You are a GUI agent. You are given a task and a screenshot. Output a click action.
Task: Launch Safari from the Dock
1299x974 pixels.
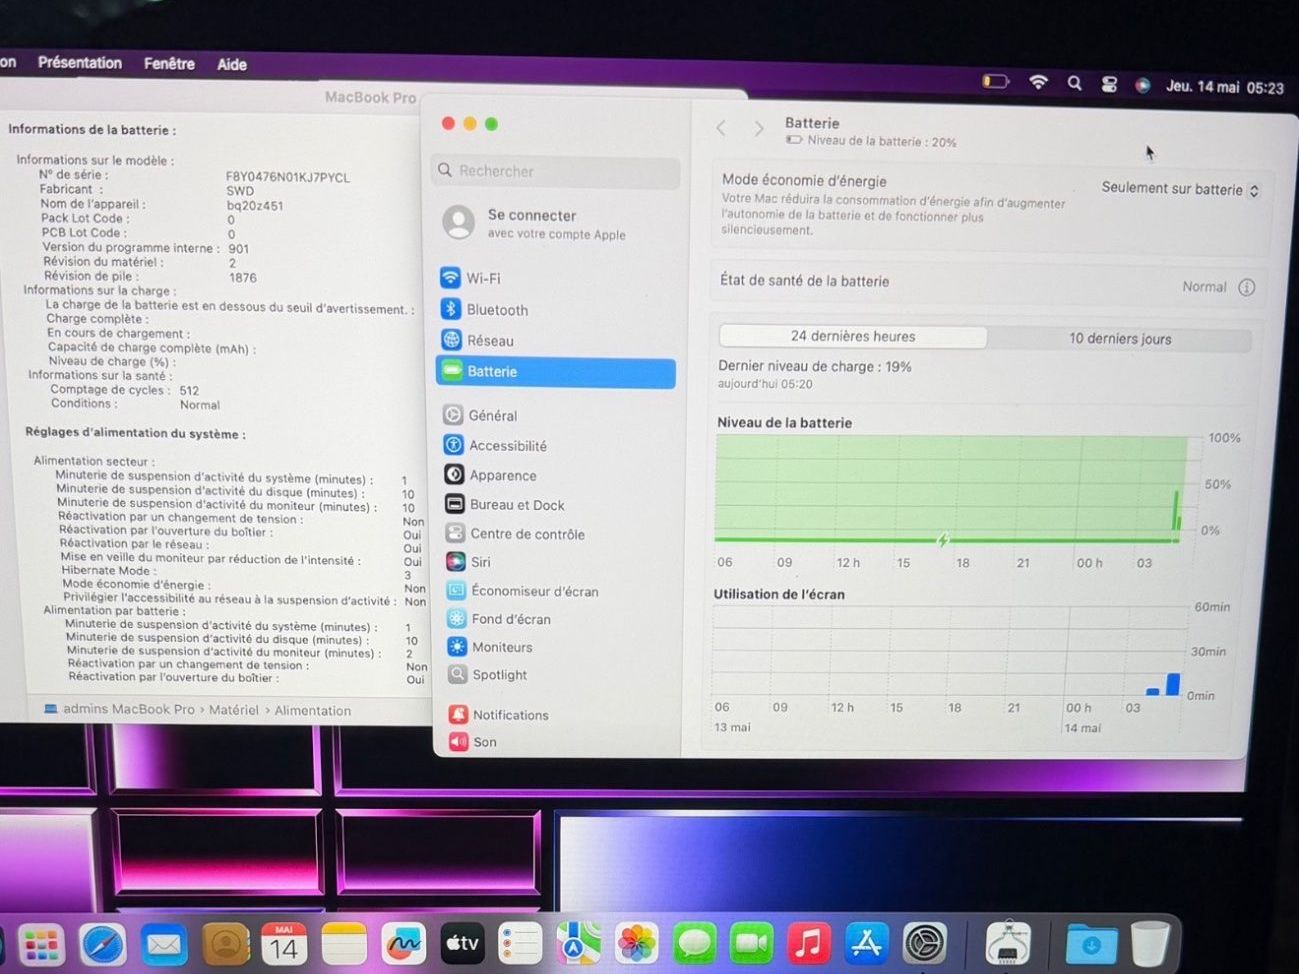(x=103, y=944)
